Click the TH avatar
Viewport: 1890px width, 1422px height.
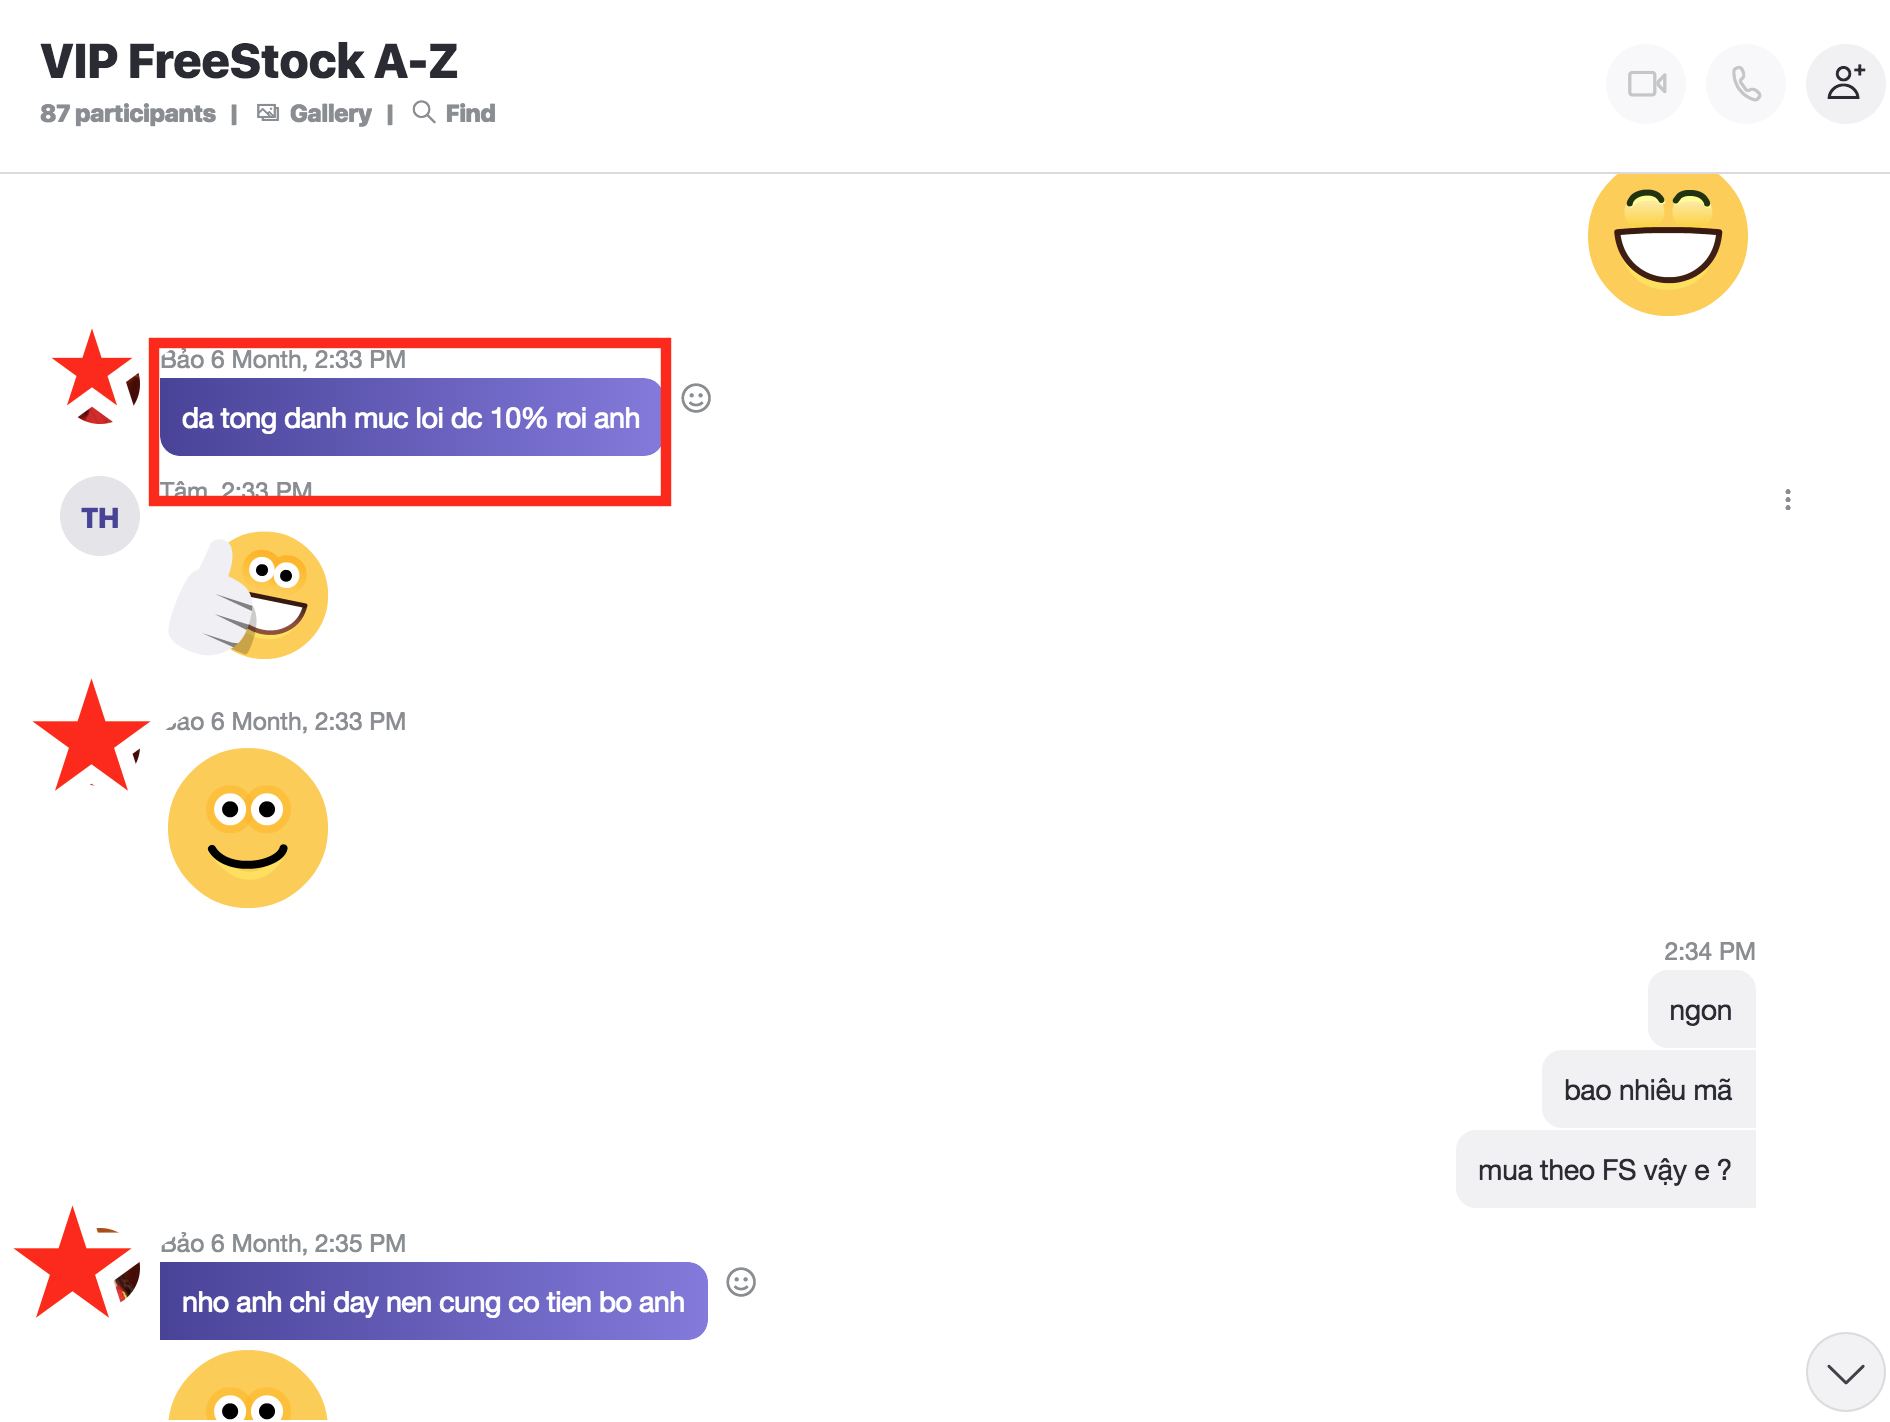pos(100,517)
